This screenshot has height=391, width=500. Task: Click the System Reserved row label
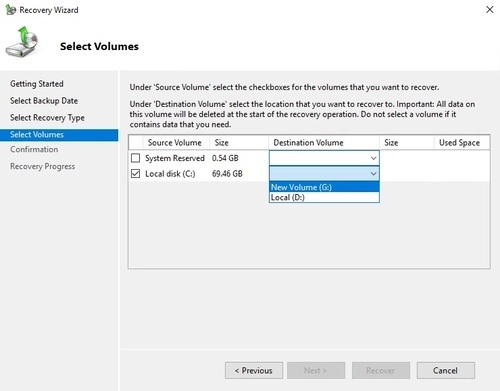tap(175, 158)
